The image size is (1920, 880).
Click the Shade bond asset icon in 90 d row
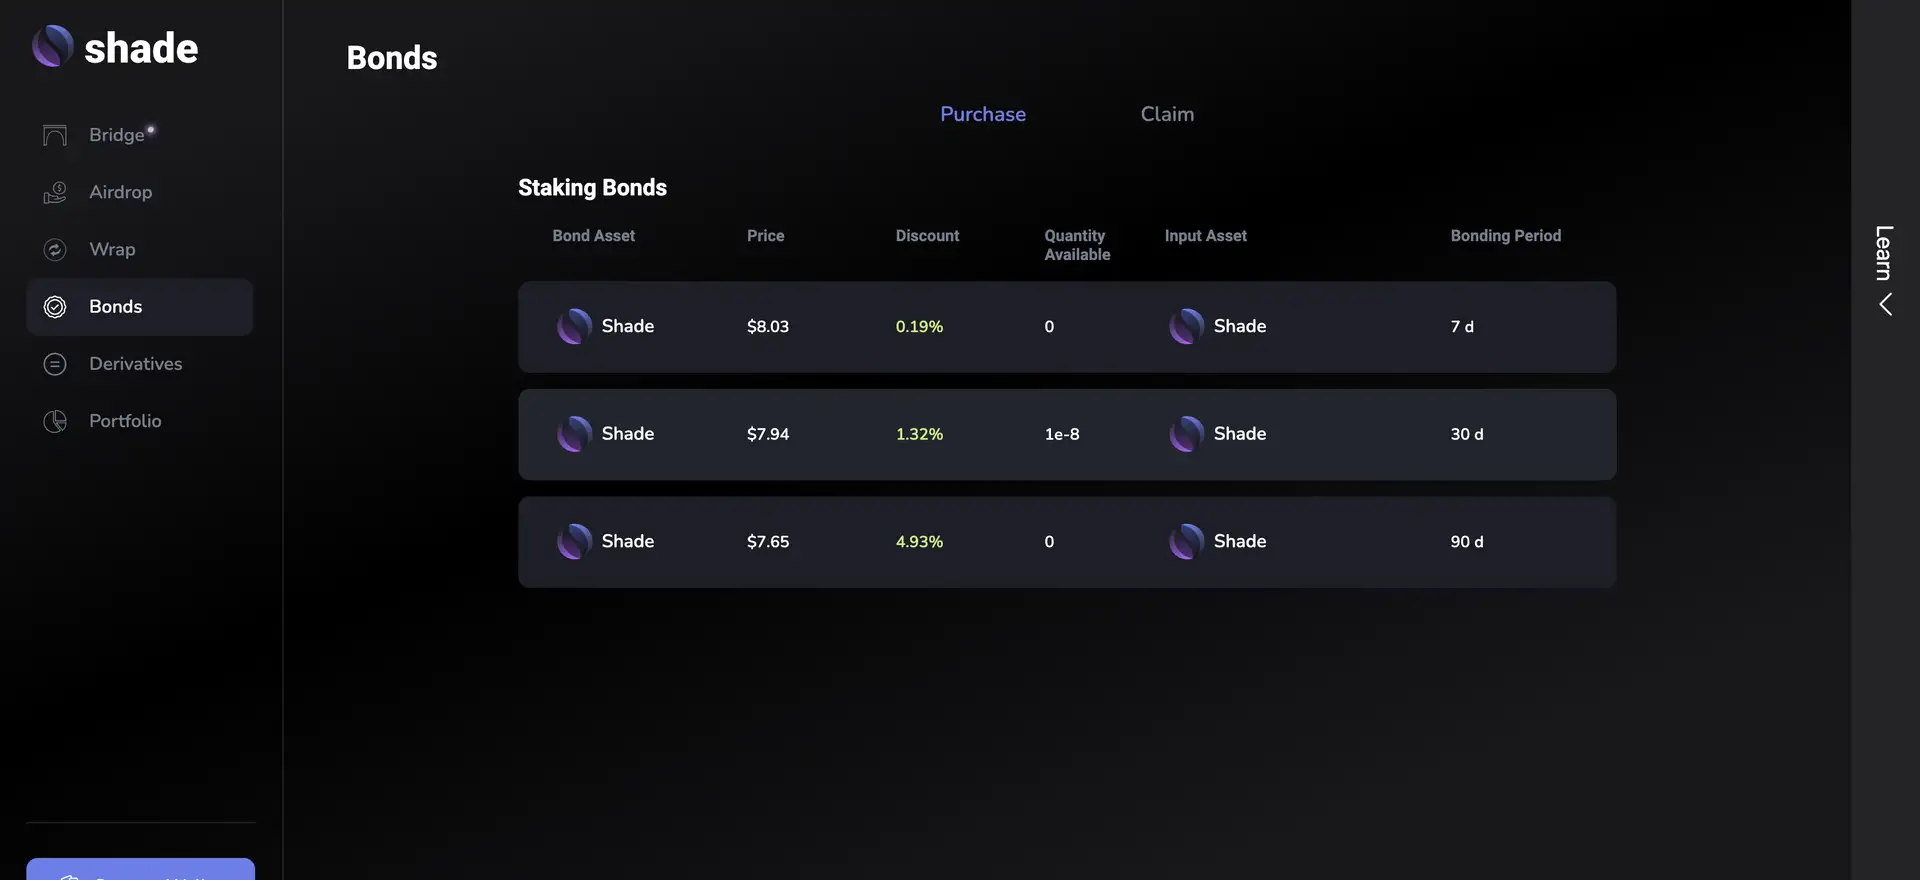574,541
